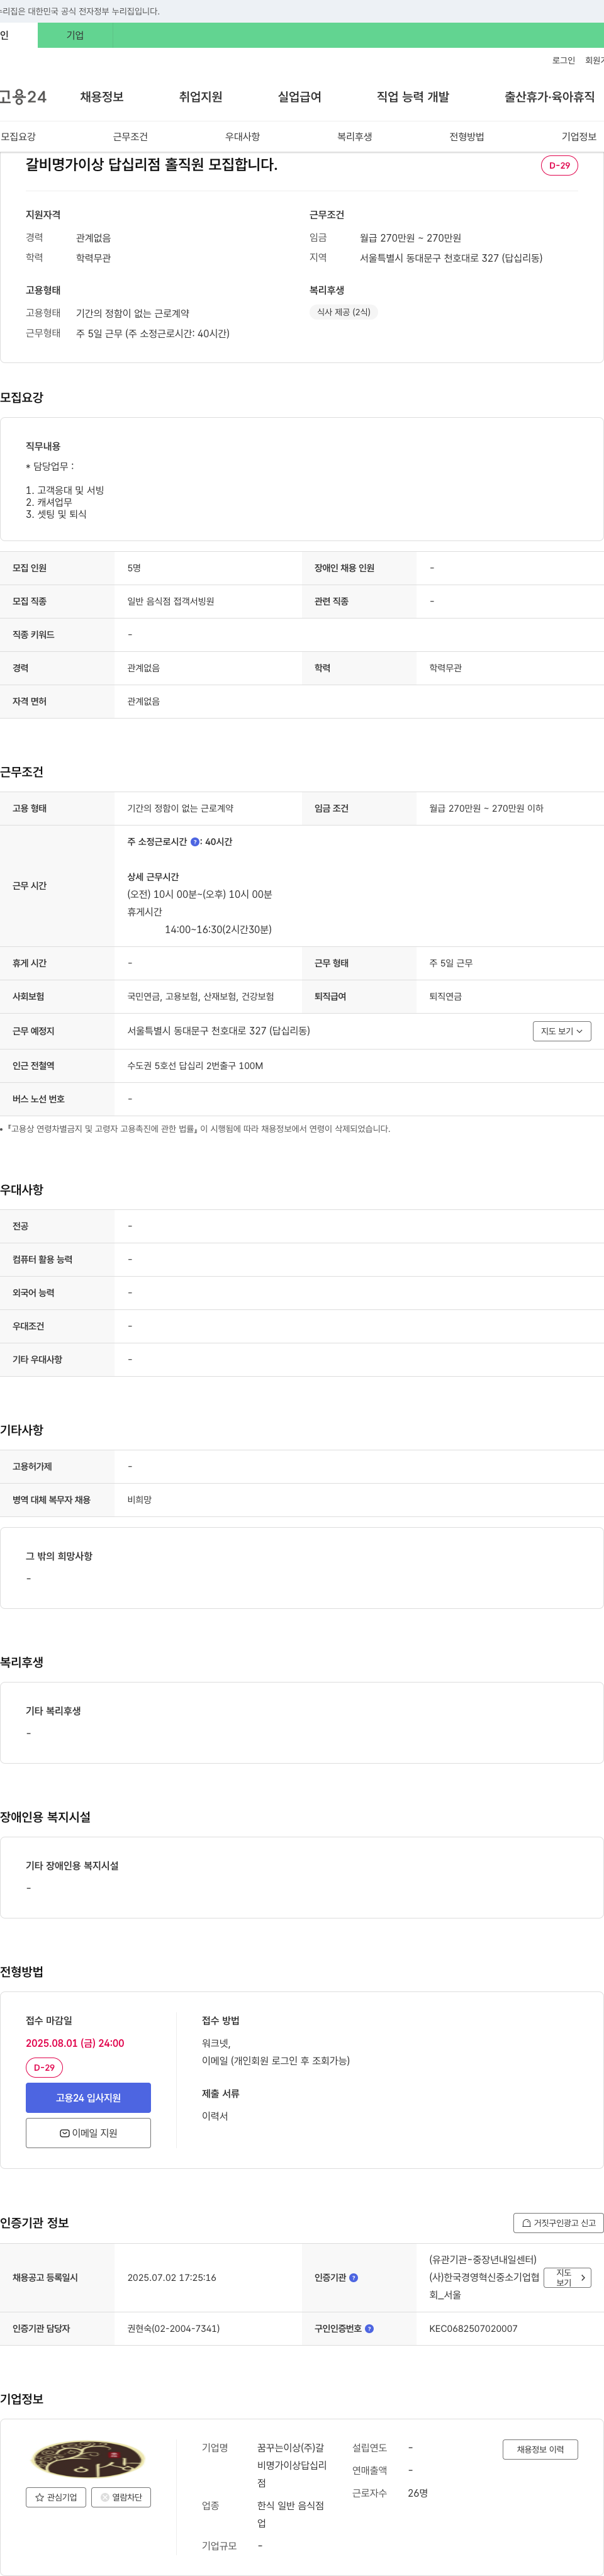The height and width of the screenshot is (2576, 604).
Task: Open the 채용정보 이력 button
Action: 540,2449
